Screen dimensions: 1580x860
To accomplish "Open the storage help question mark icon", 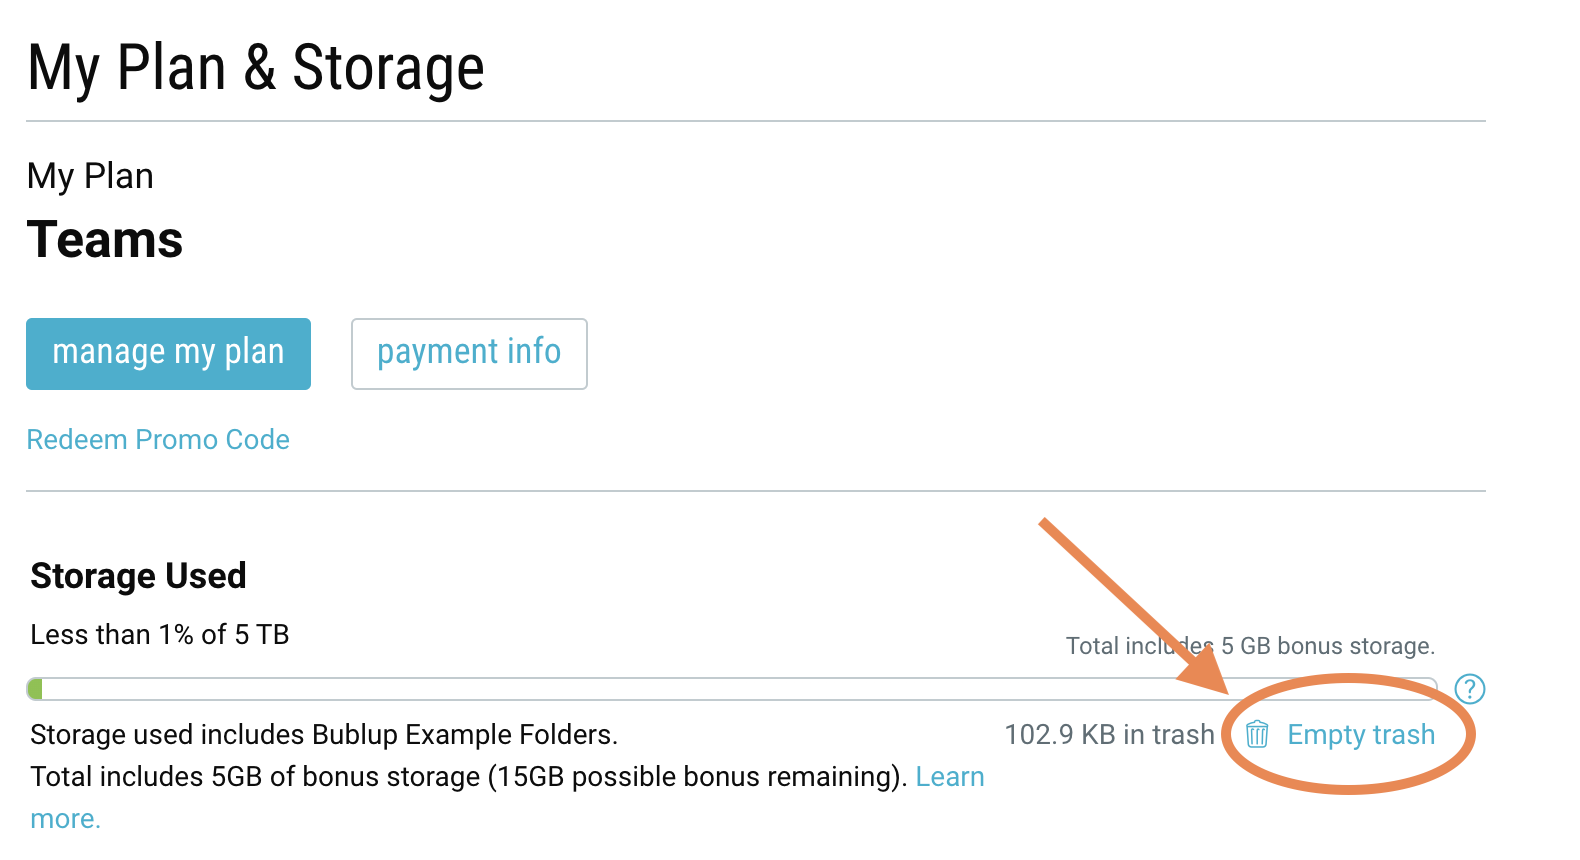I will 1470,689.
